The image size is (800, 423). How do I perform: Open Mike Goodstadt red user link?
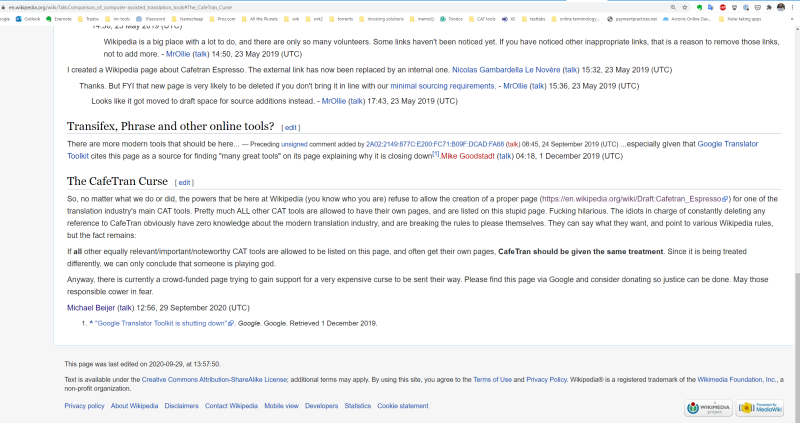tap(468, 156)
